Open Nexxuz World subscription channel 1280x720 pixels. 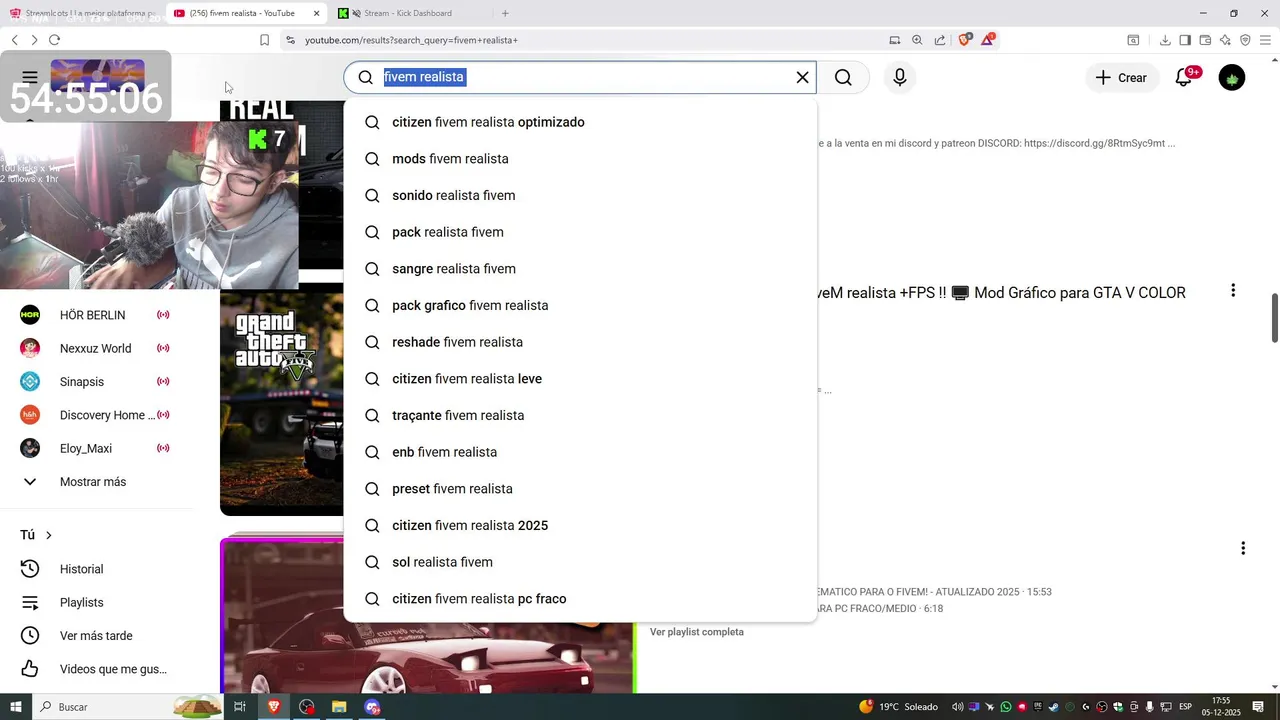point(96,348)
